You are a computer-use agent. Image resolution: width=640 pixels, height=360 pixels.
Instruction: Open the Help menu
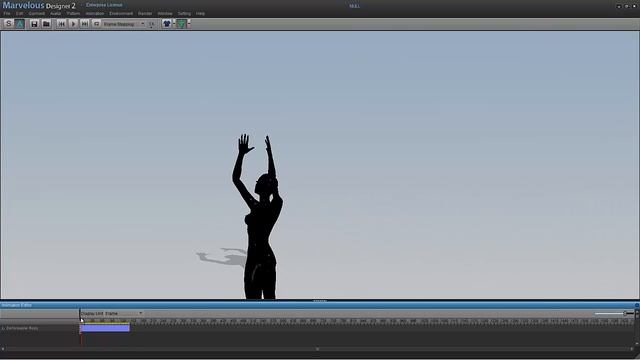pyautogui.click(x=200, y=13)
